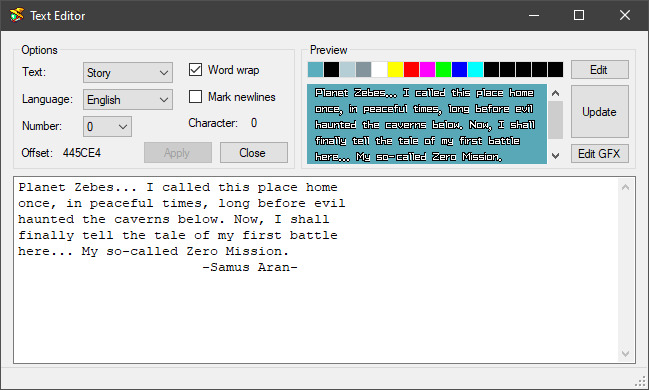Viewport: 649px width, 390px height.
Task: Click the text area scroll down arrow
Action: [x=625, y=354]
